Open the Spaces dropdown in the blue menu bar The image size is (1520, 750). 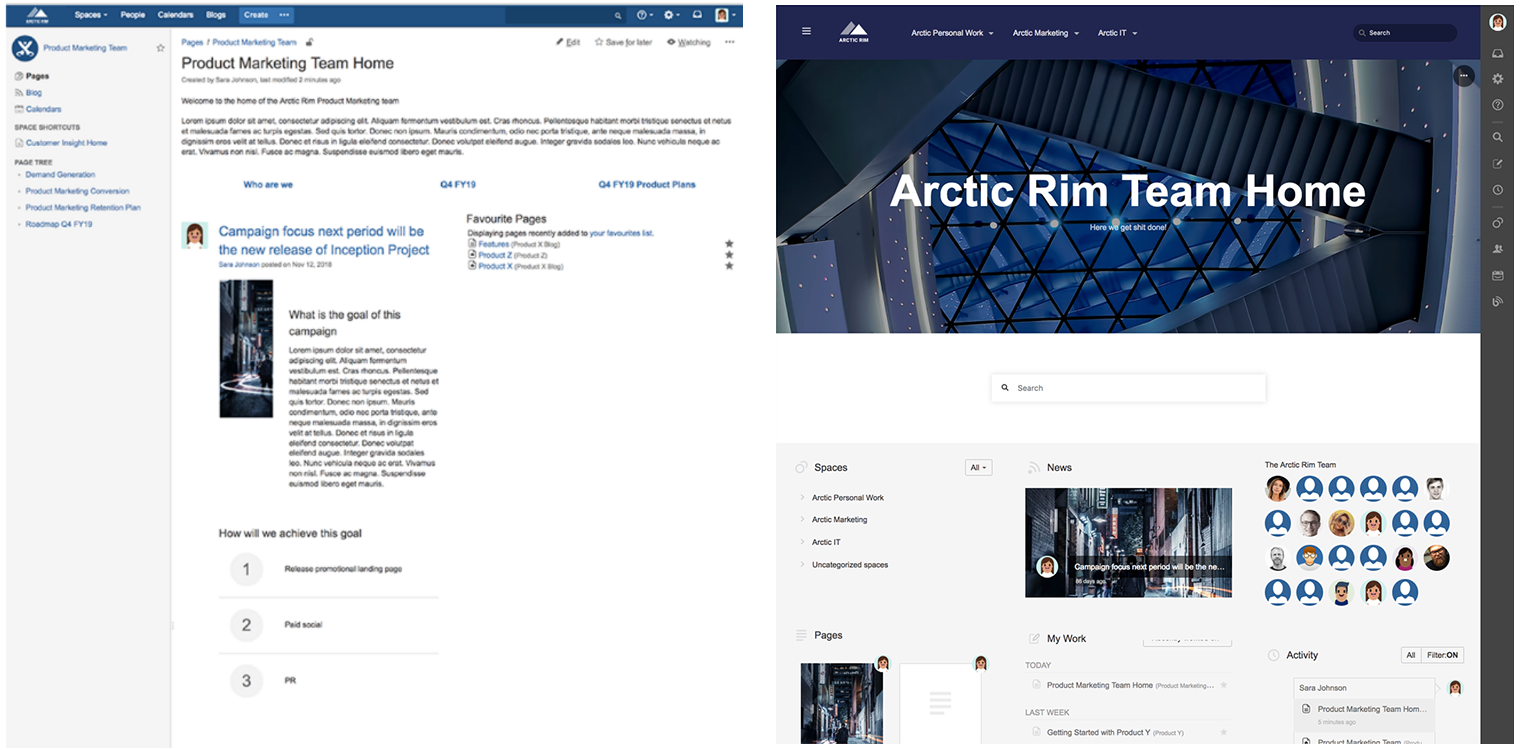click(x=90, y=15)
